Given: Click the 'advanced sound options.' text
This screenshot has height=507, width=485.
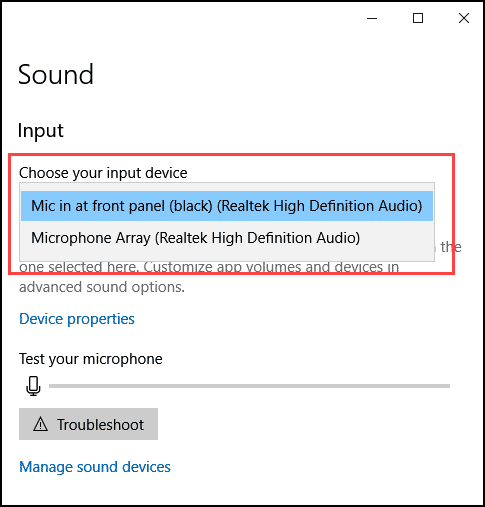Looking at the screenshot, I should pyautogui.click(x=102, y=287).
